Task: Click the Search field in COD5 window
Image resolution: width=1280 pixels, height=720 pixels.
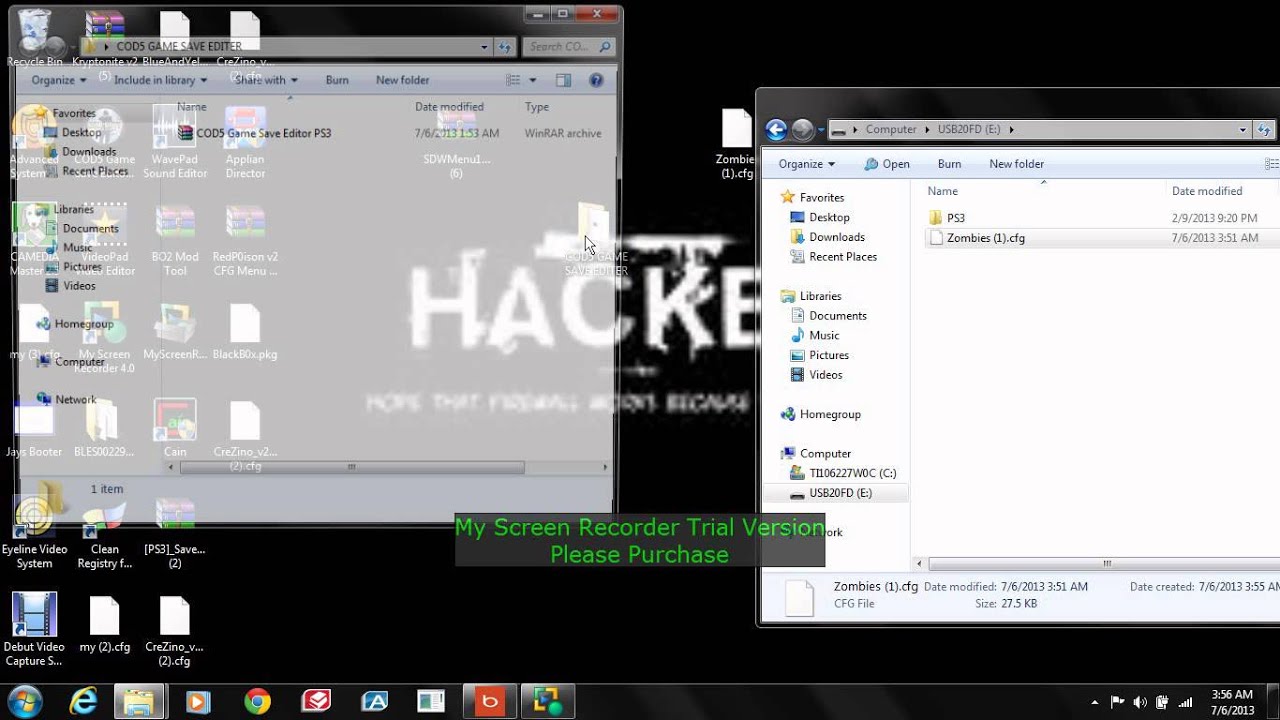Action: click(568, 46)
